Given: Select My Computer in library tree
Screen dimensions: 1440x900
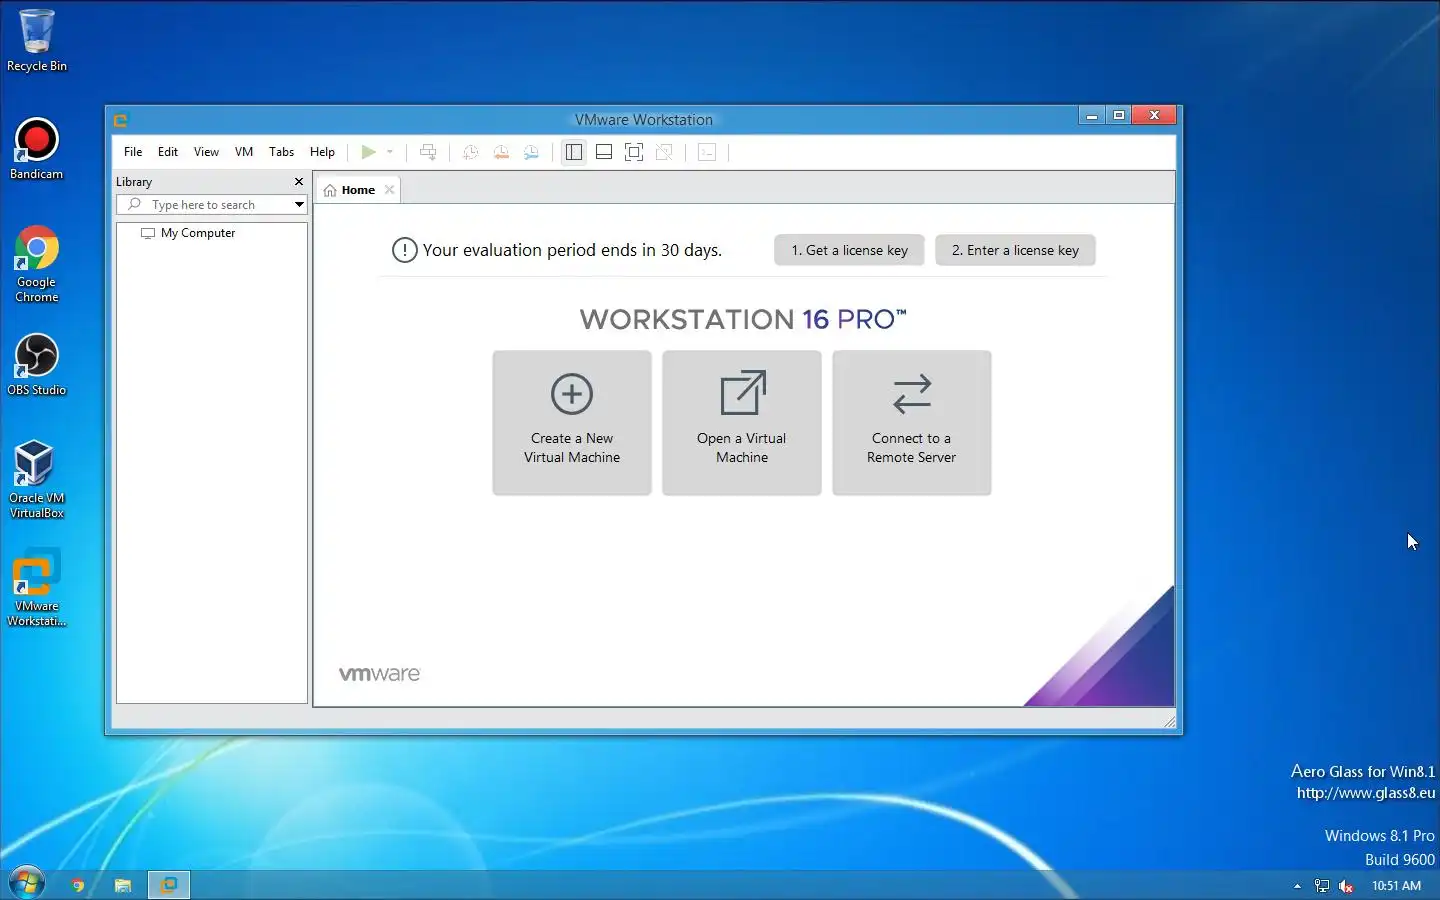Looking at the screenshot, I should click(x=198, y=233).
